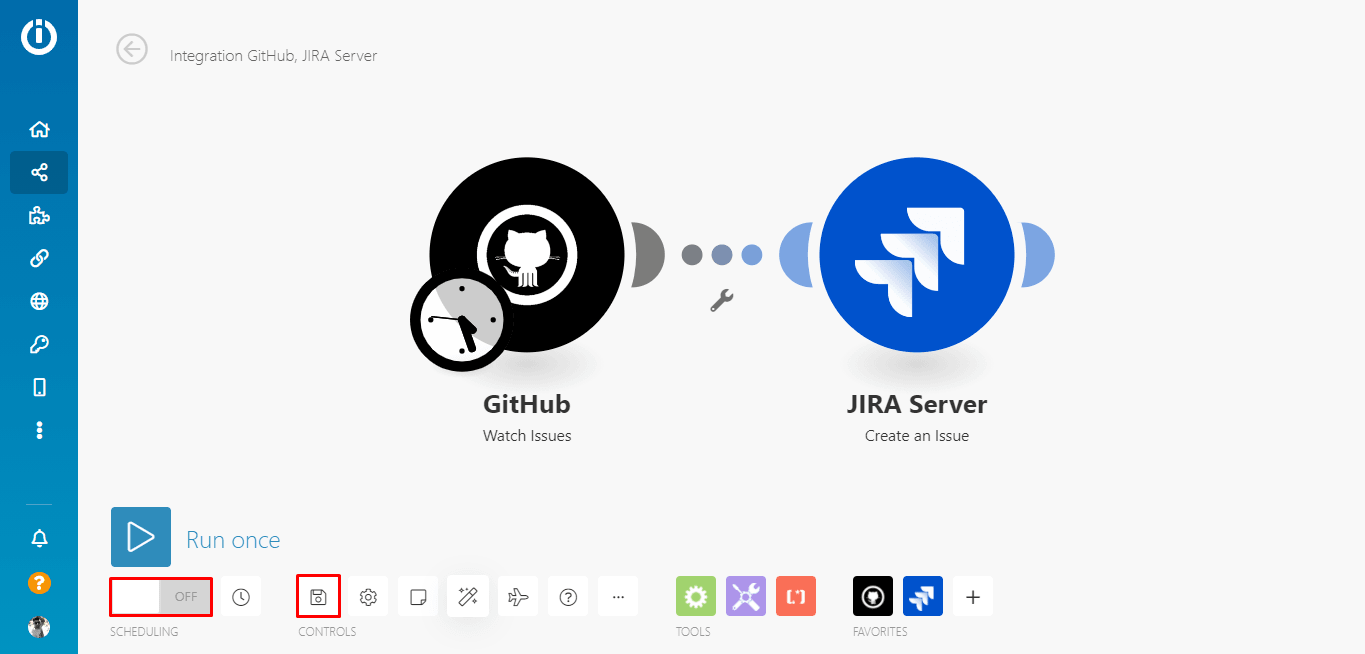Screen dimensions: 1365x654
Task: Click the auto-align magic wand icon
Action: (468, 597)
